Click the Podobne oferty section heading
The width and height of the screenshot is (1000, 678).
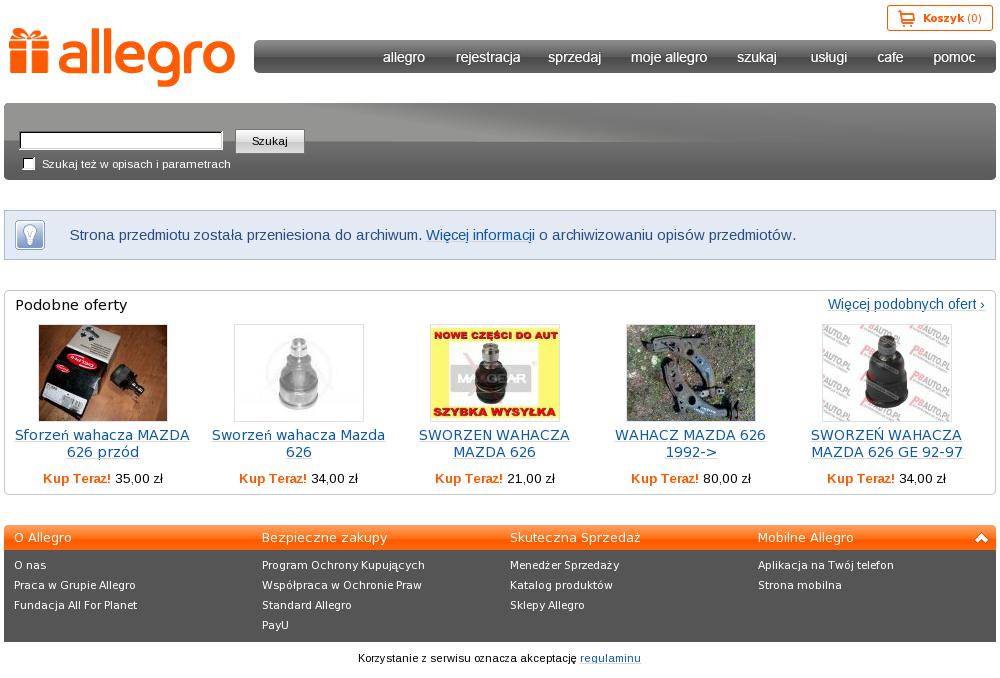71,305
